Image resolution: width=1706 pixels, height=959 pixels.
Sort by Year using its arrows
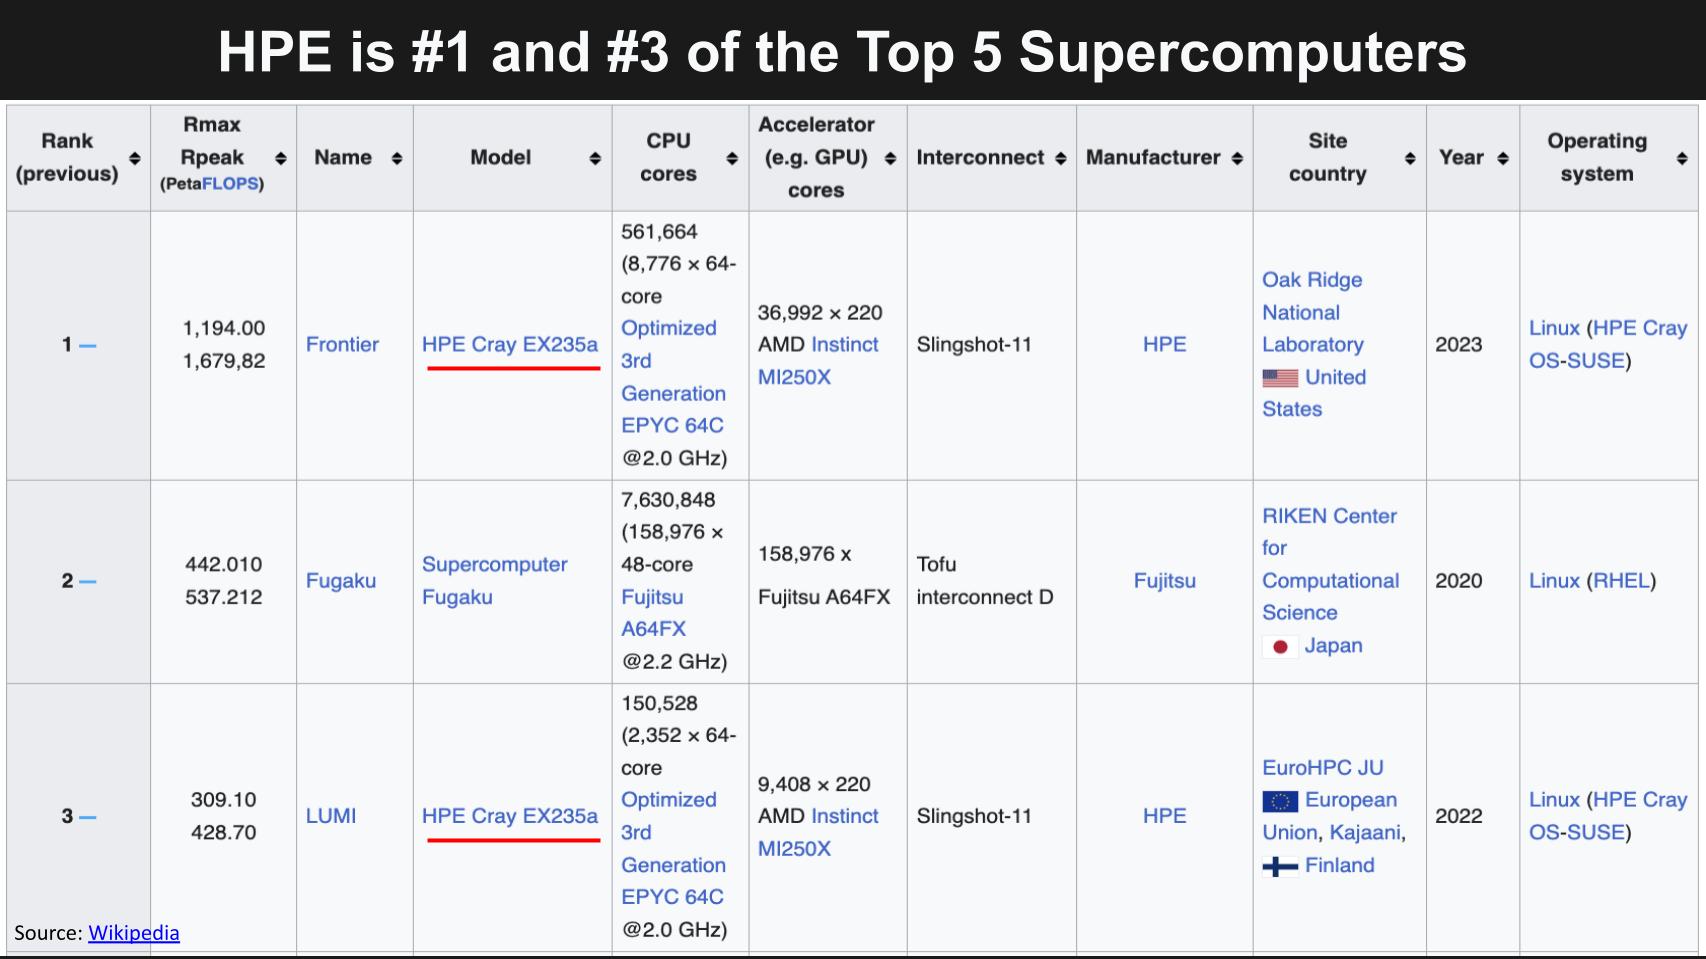click(1502, 158)
